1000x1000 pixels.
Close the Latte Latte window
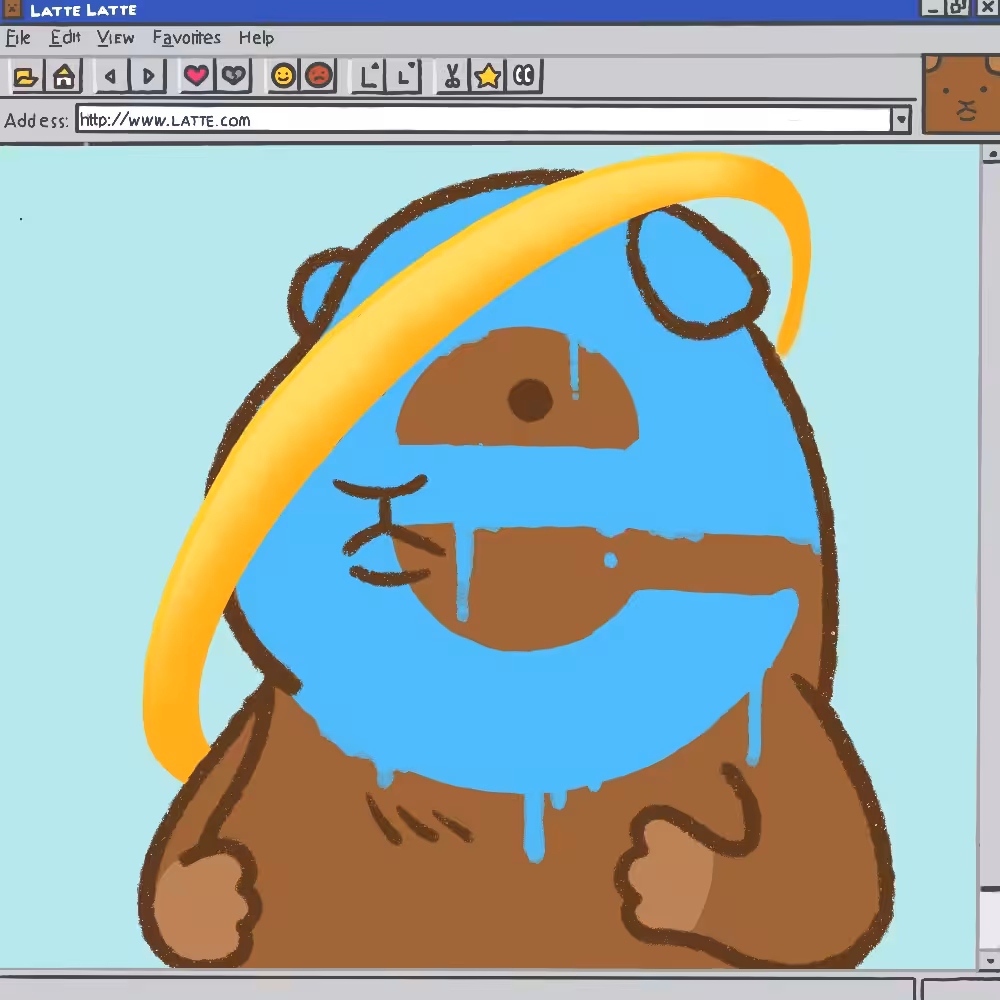pos(987,8)
